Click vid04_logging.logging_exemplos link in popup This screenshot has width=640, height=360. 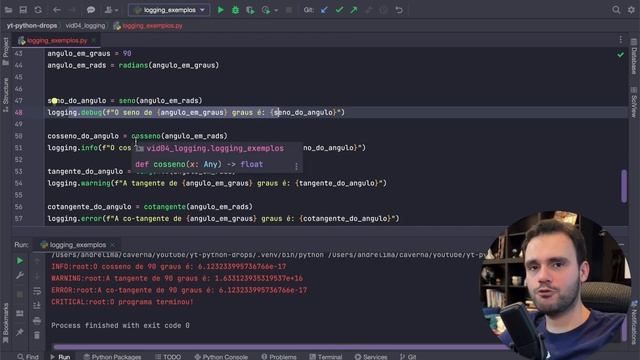(215, 148)
